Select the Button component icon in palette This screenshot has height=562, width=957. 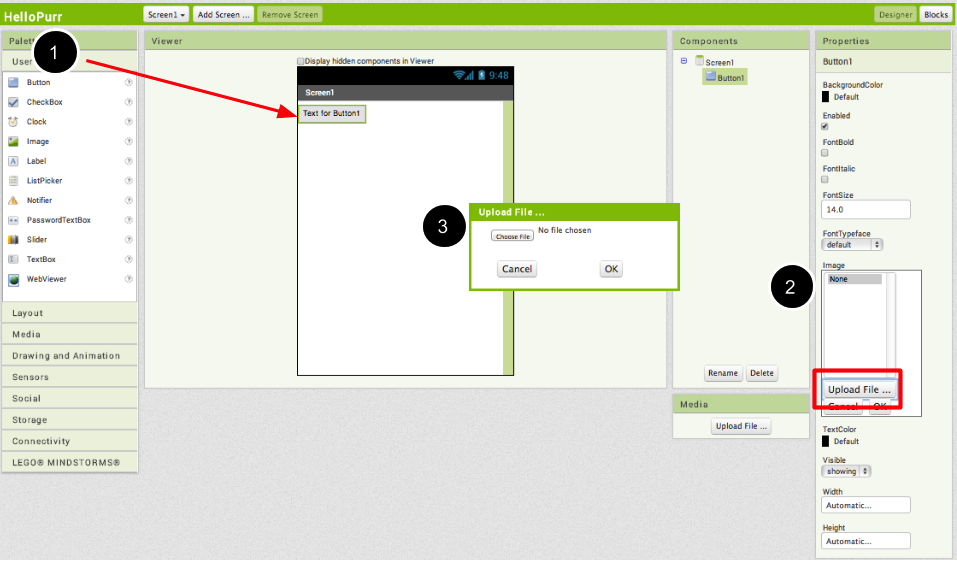14,83
